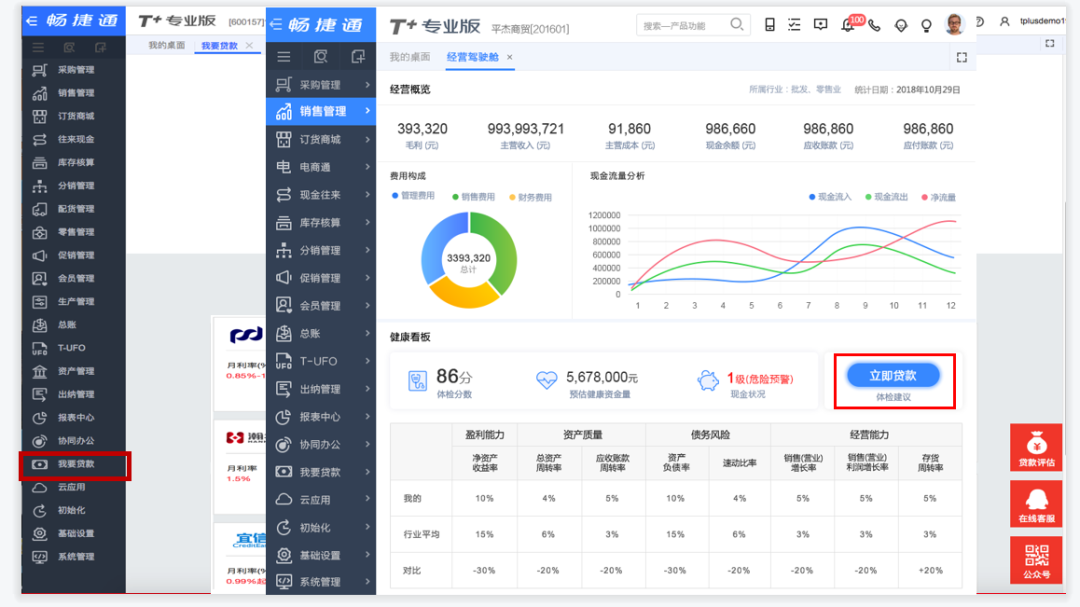Screen dimensions: 1080x607
Task: Open 订货商城 in front sidebar
Action: click(321, 139)
